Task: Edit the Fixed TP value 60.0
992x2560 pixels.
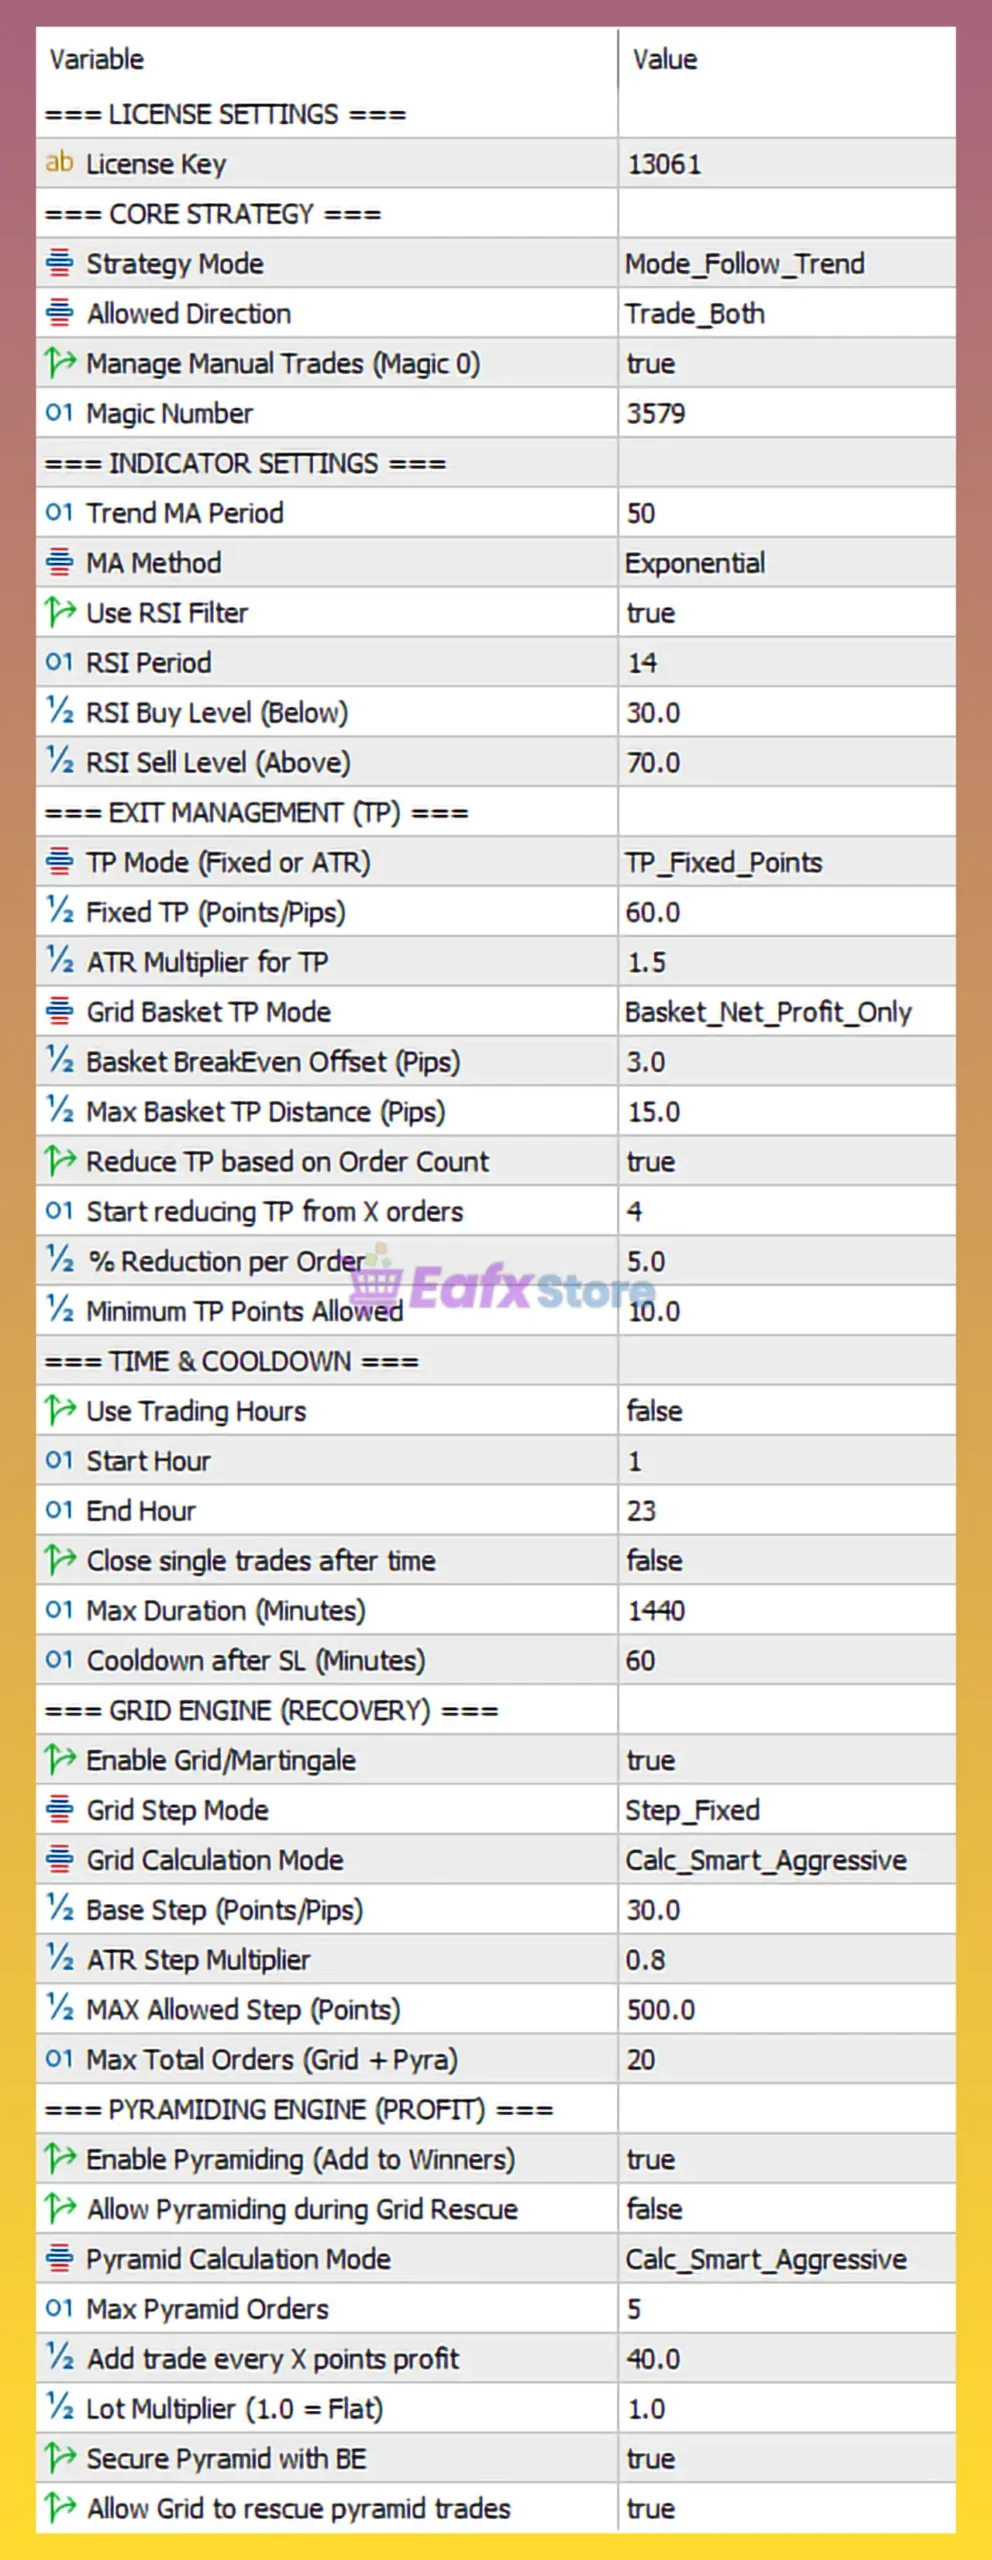Action: [653, 912]
